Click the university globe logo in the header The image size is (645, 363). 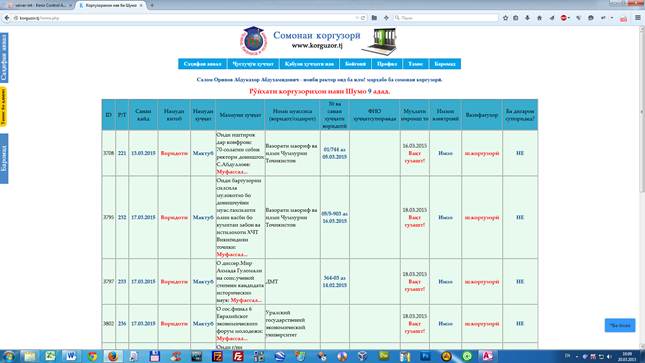pyautogui.click(x=253, y=41)
